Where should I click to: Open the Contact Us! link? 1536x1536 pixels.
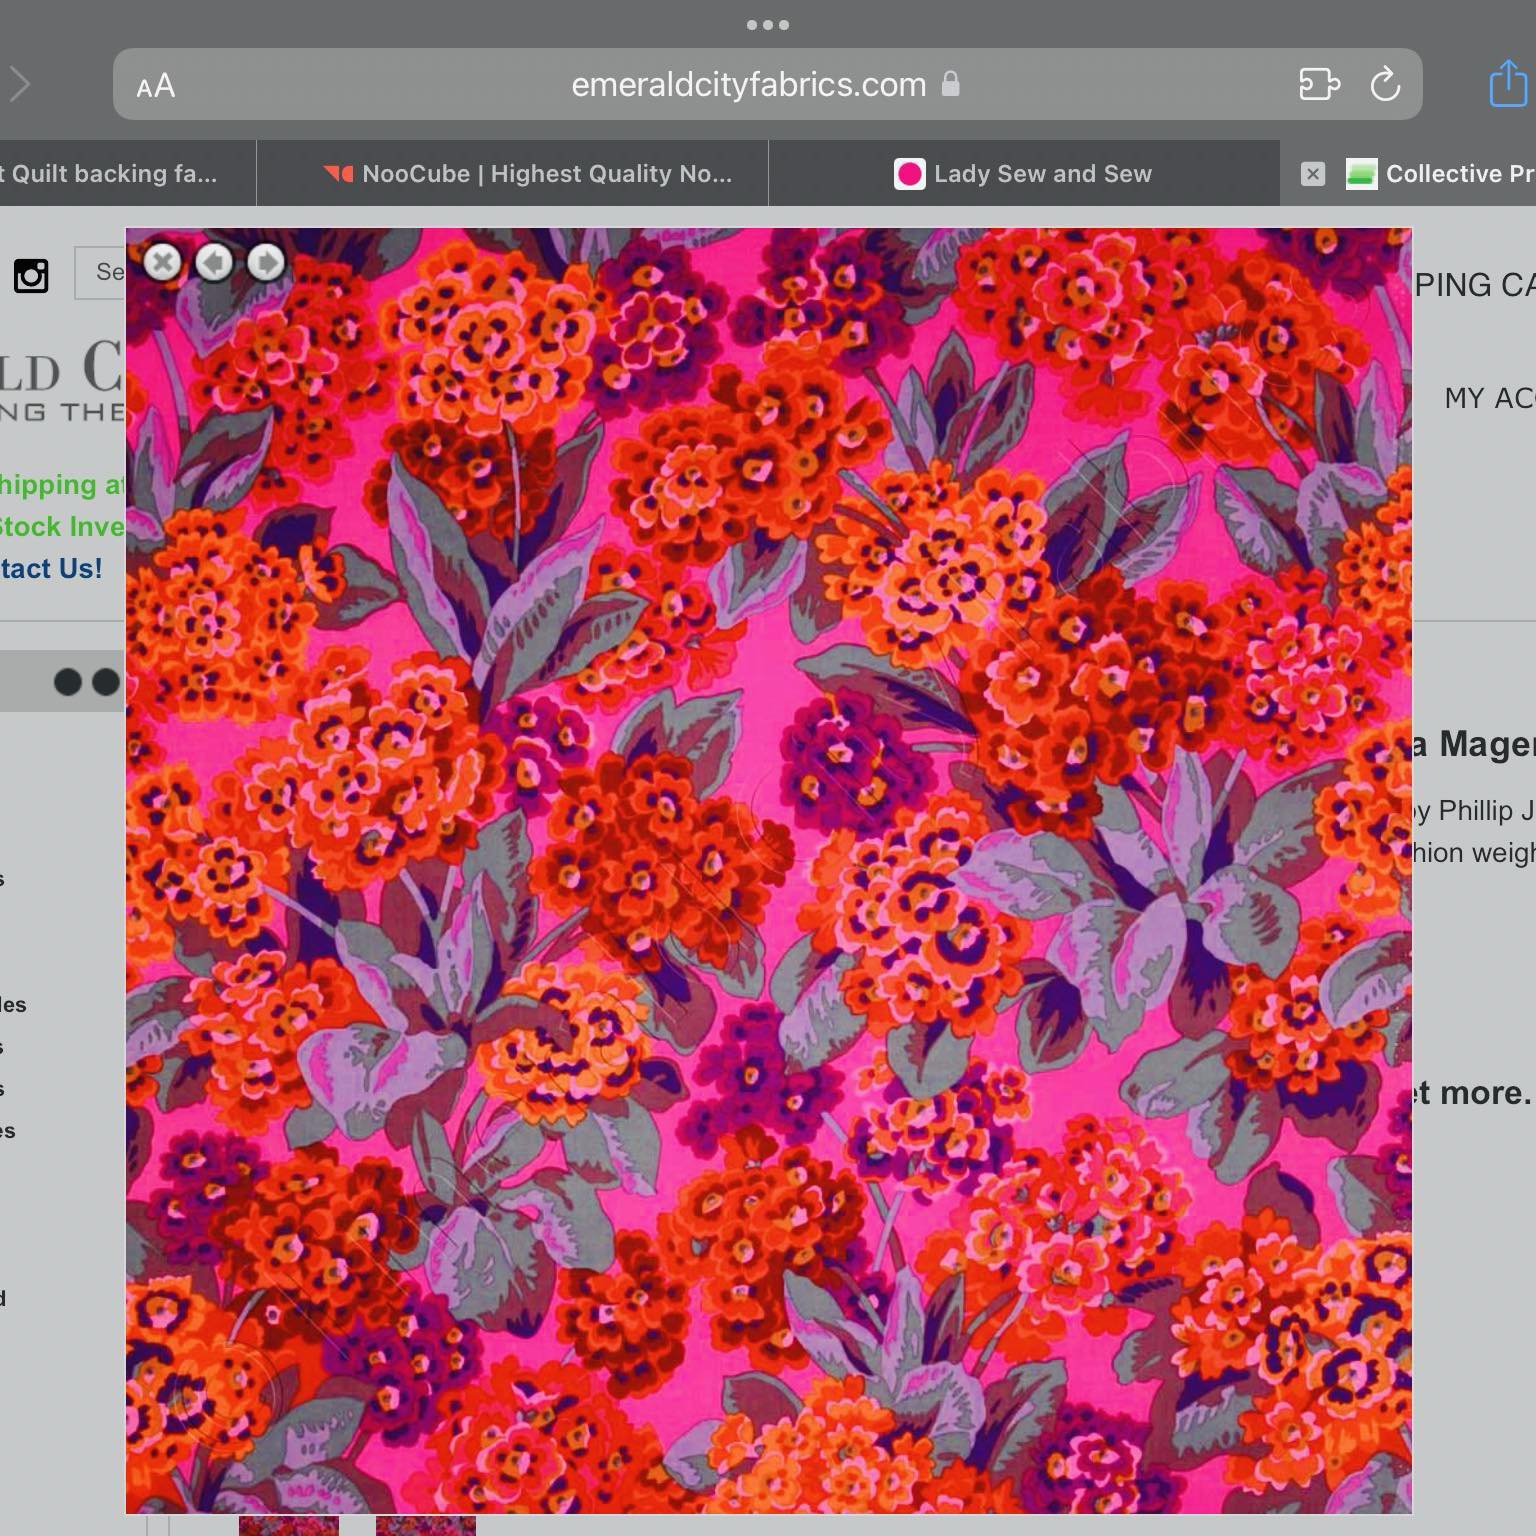(51, 568)
